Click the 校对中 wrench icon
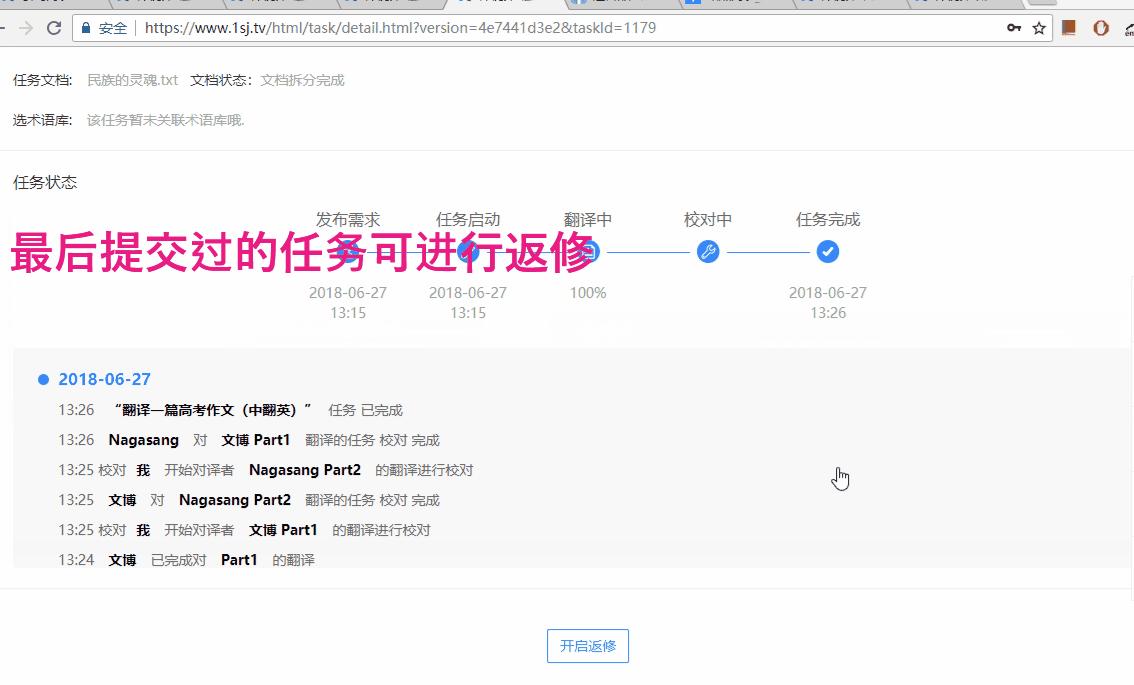1134x685 pixels. [x=708, y=252]
